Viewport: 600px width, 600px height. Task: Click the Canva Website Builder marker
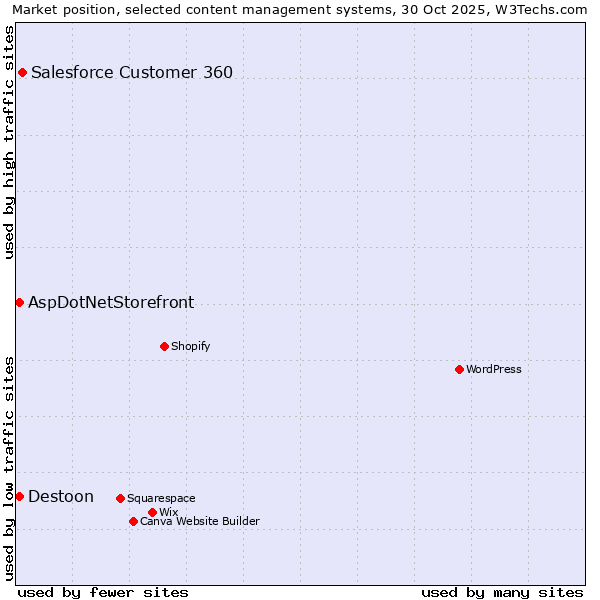(133, 521)
